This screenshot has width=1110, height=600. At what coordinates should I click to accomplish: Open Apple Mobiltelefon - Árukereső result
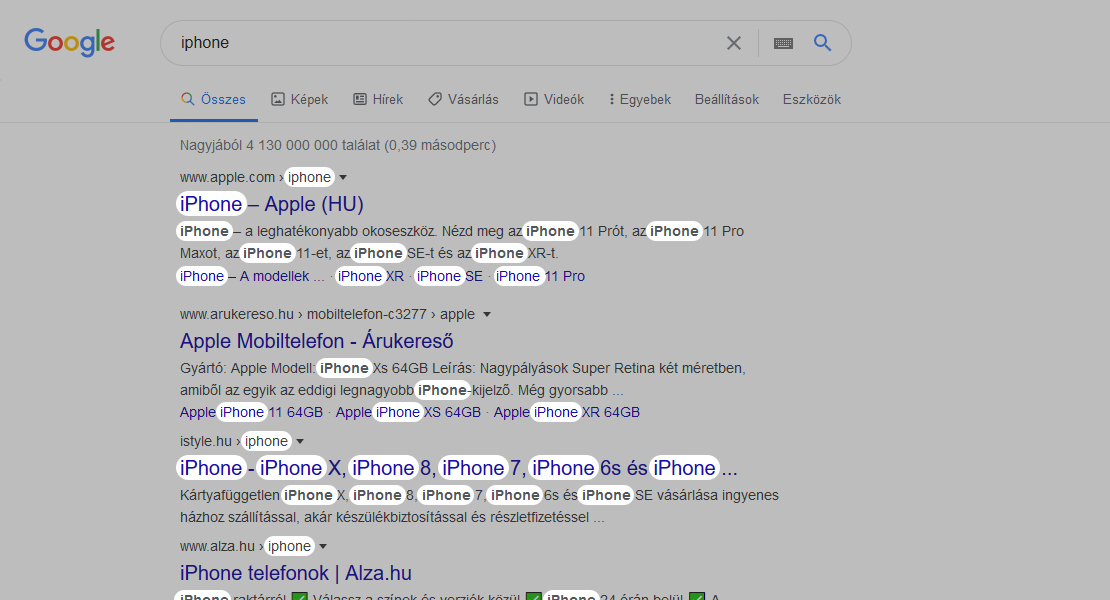(x=316, y=341)
